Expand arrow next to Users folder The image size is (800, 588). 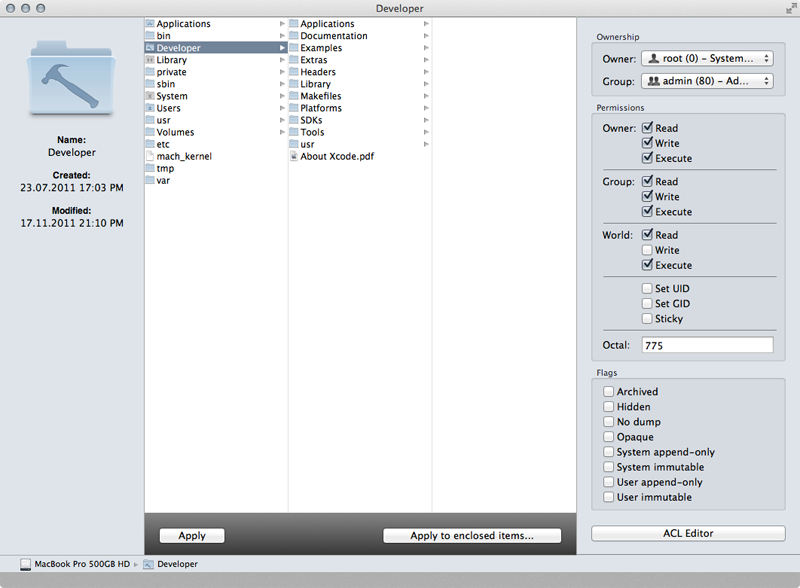pyautogui.click(x=282, y=108)
